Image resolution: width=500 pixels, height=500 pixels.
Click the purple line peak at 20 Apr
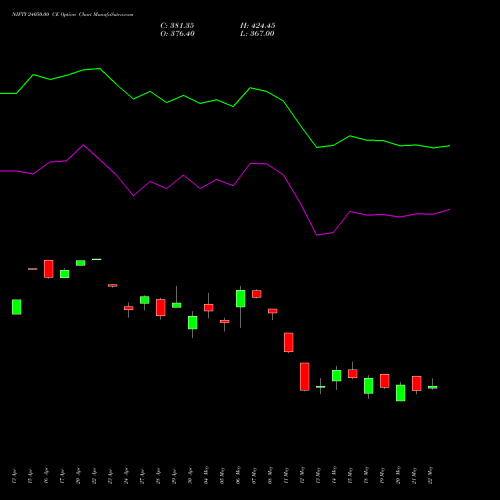pyautogui.click(x=83, y=145)
